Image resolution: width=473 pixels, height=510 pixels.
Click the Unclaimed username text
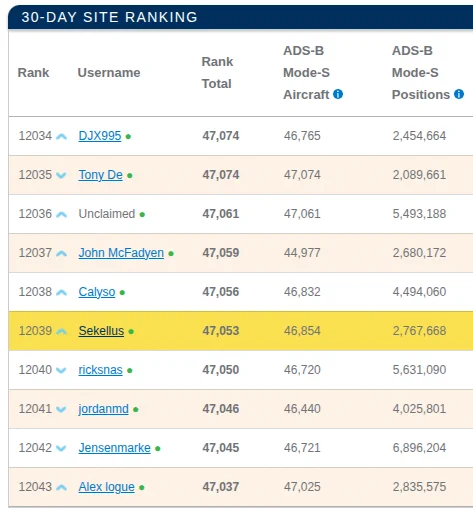107,214
